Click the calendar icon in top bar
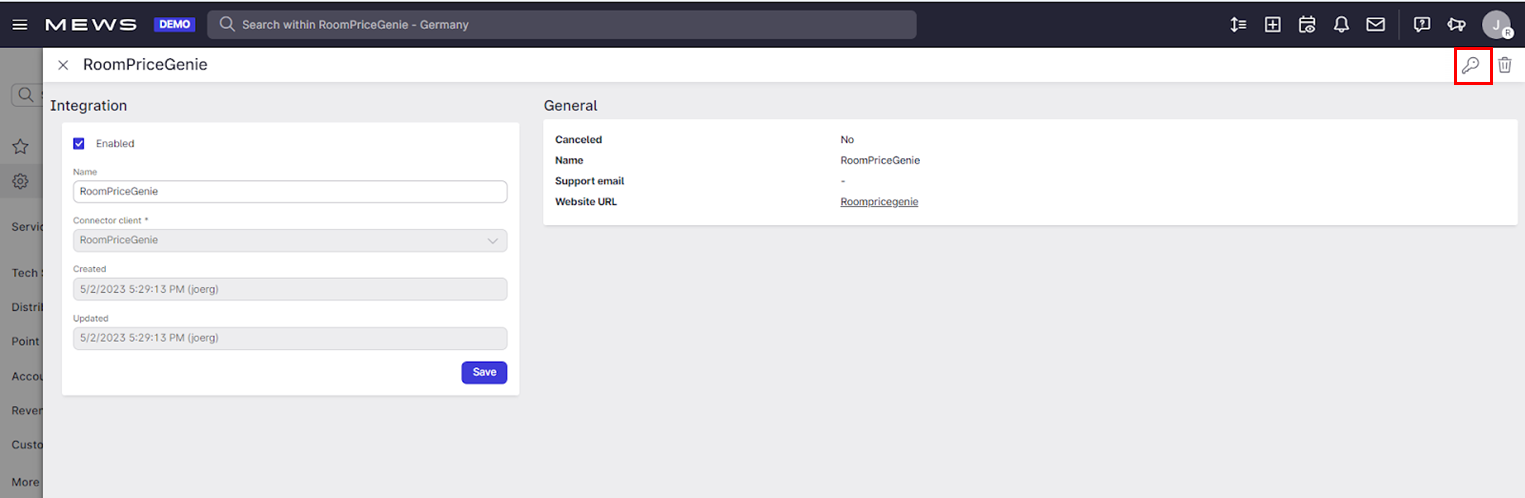This screenshot has height=498, width=1525. click(x=1307, y=25)
